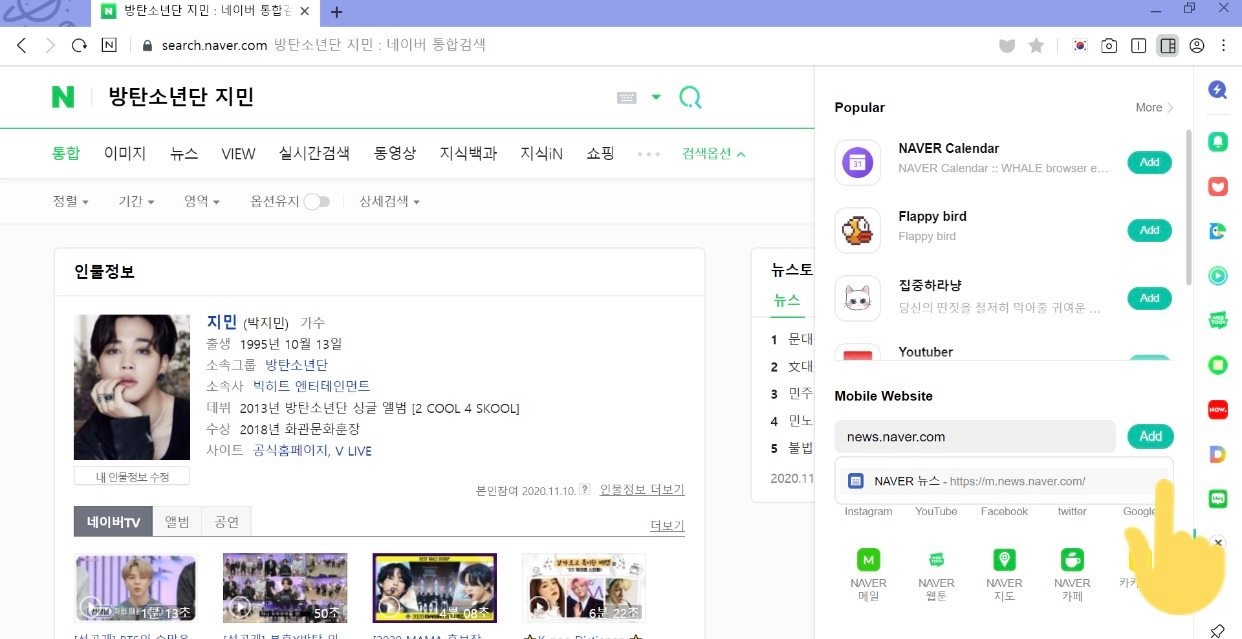Open the 방탄소년단 group link
This screenshot has height=639, width=1242.
(x=296, y=365)
